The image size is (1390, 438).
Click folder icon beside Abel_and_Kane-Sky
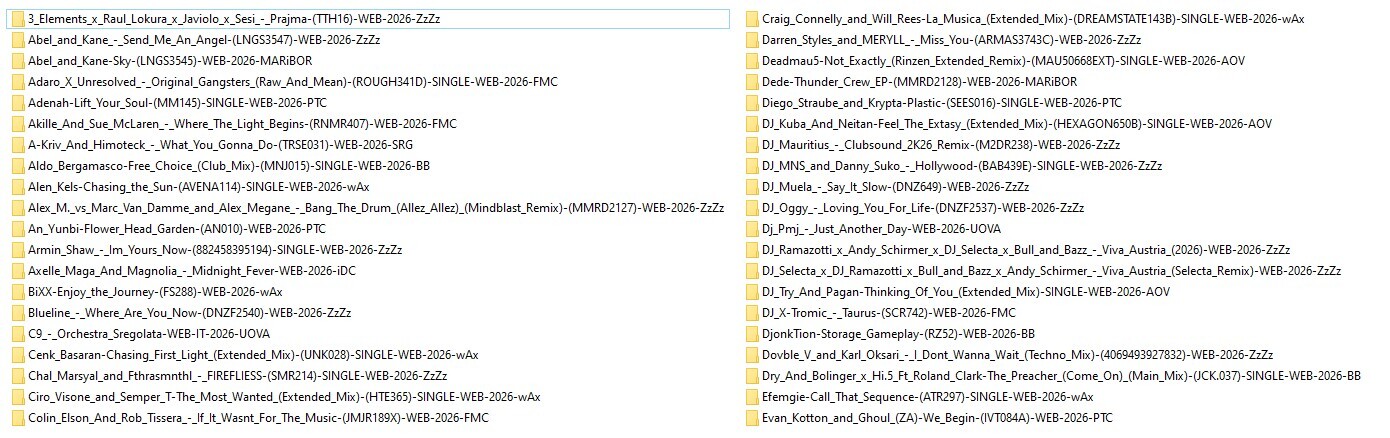coord(17,61)
